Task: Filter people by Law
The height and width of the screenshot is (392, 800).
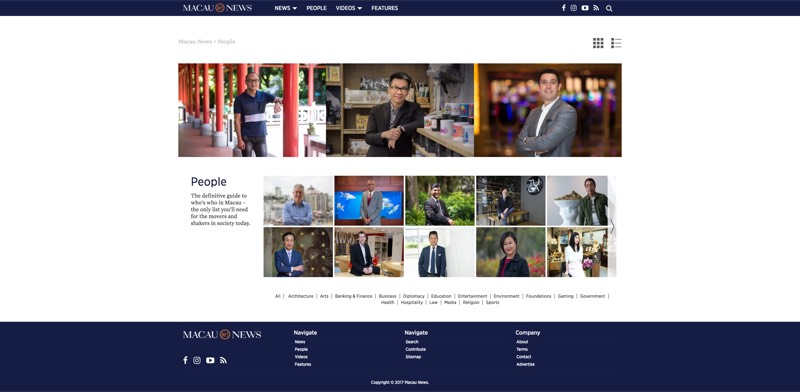Action: point(434,302)
